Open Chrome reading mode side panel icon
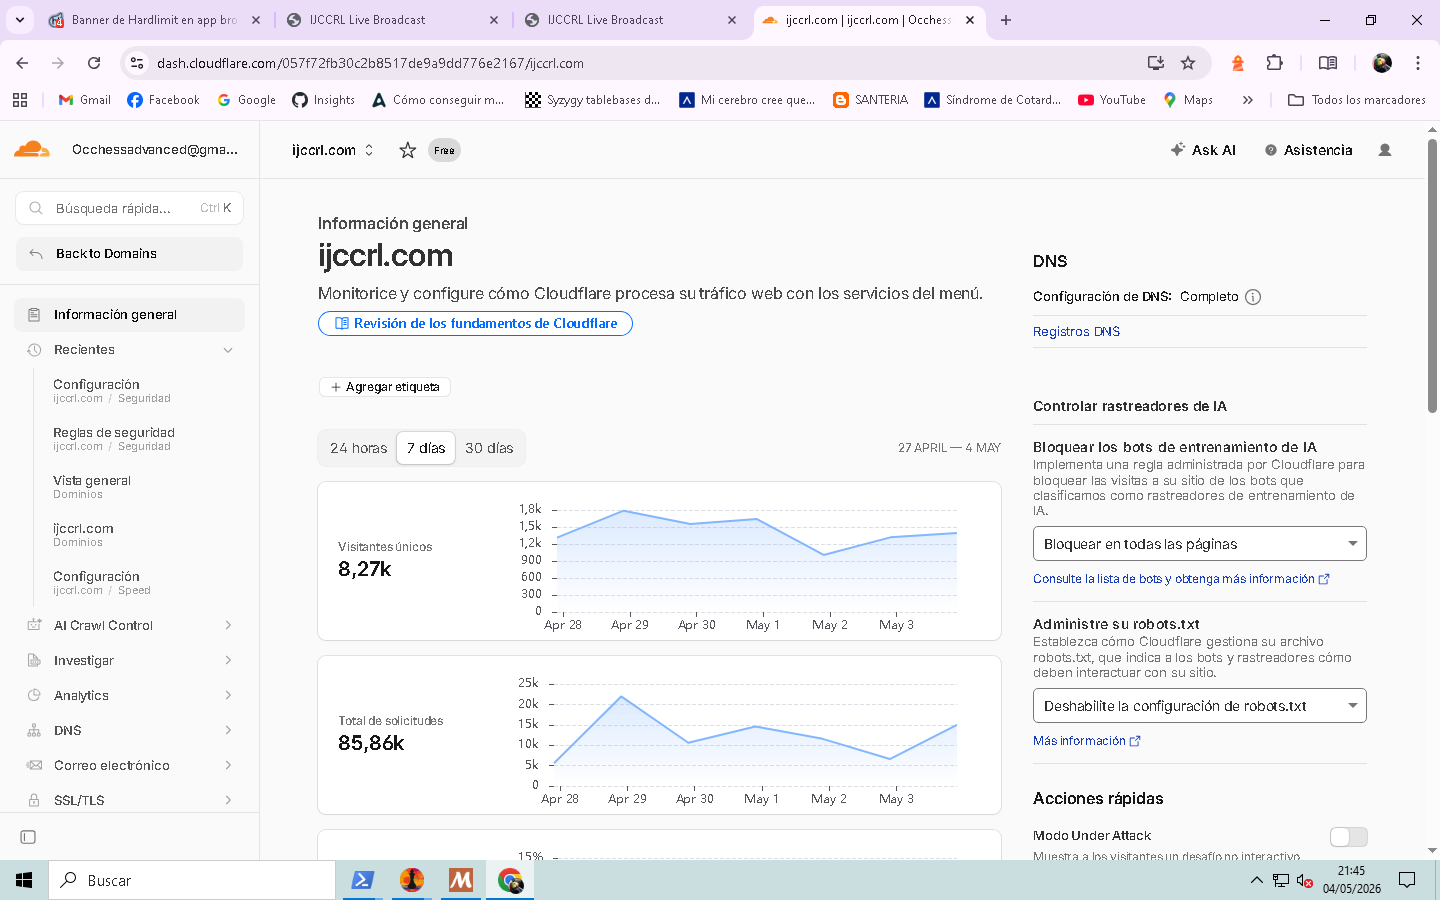The width and height of the screenshot is (1440, 900). point(1328,63)
